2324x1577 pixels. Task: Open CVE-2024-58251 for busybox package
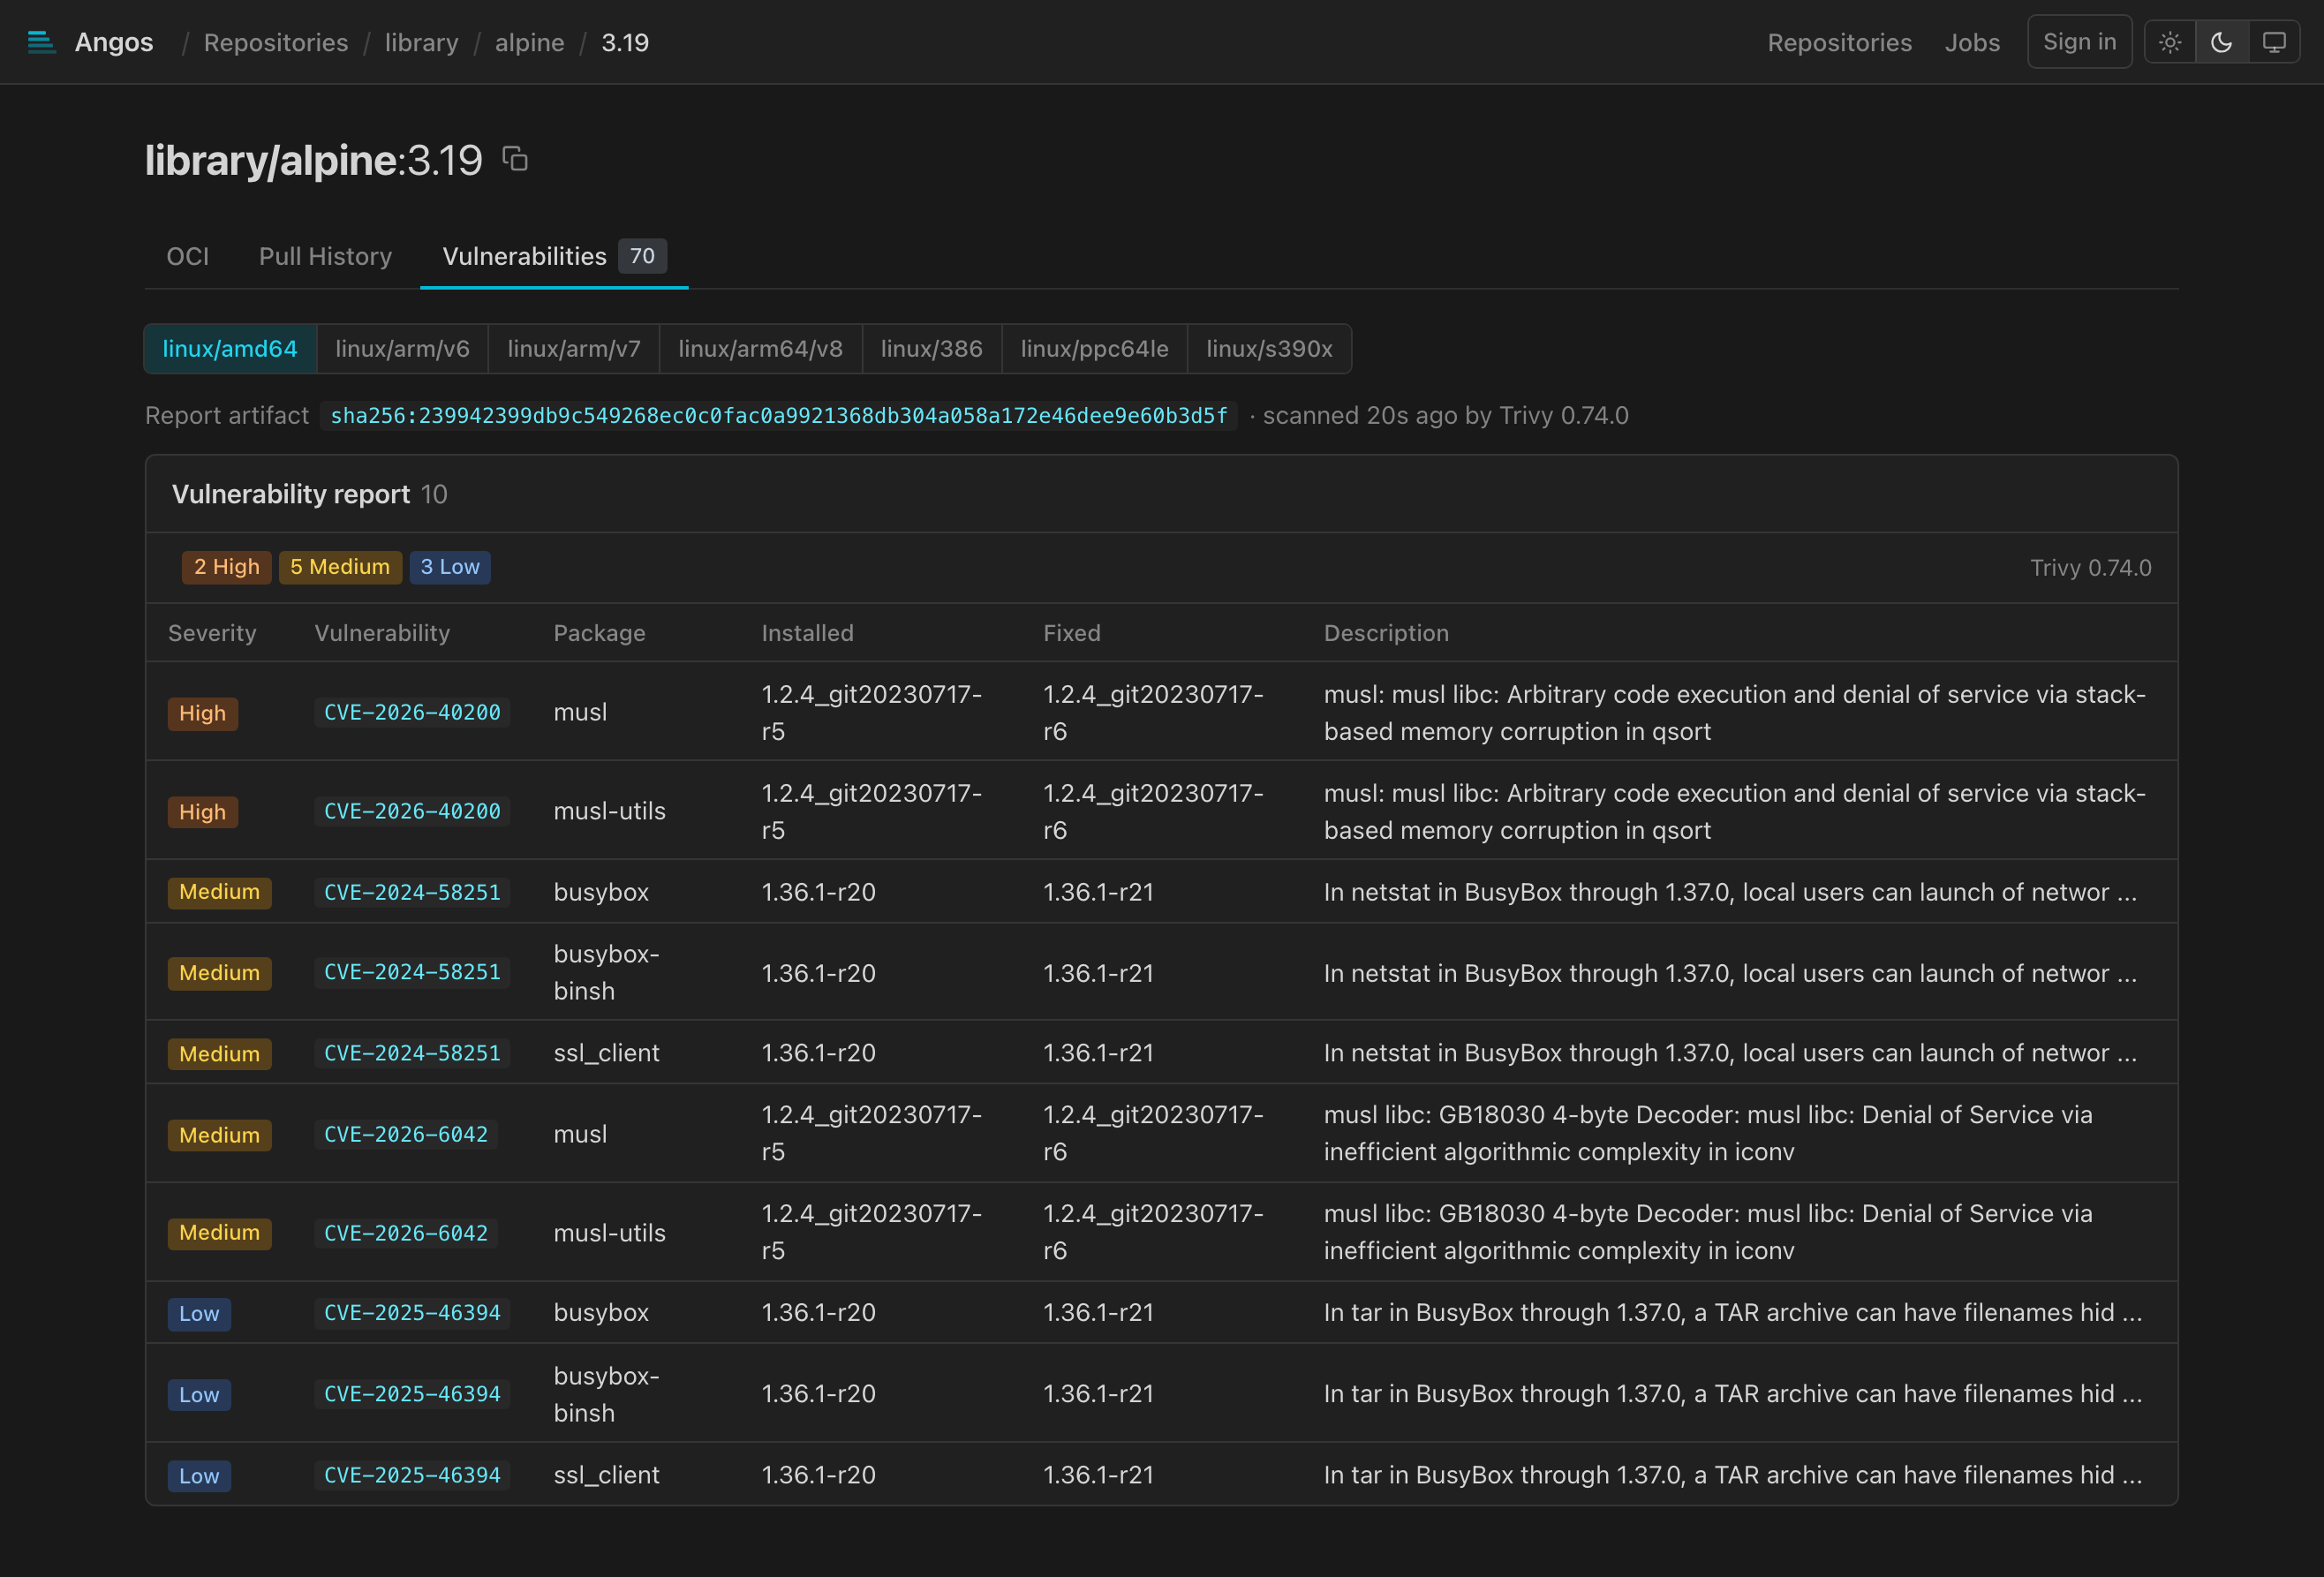412,892
